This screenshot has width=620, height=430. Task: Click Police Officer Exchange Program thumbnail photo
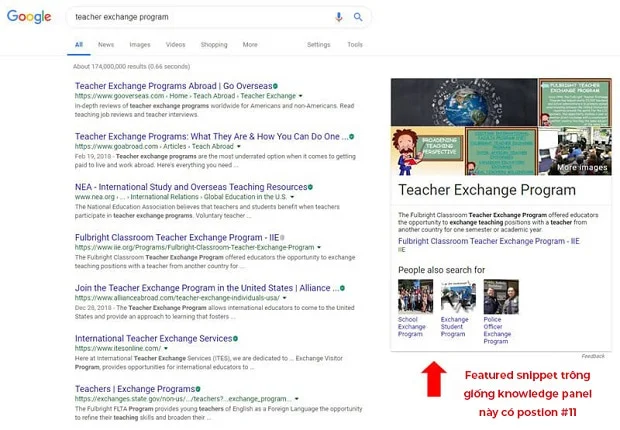pos(501,297)
